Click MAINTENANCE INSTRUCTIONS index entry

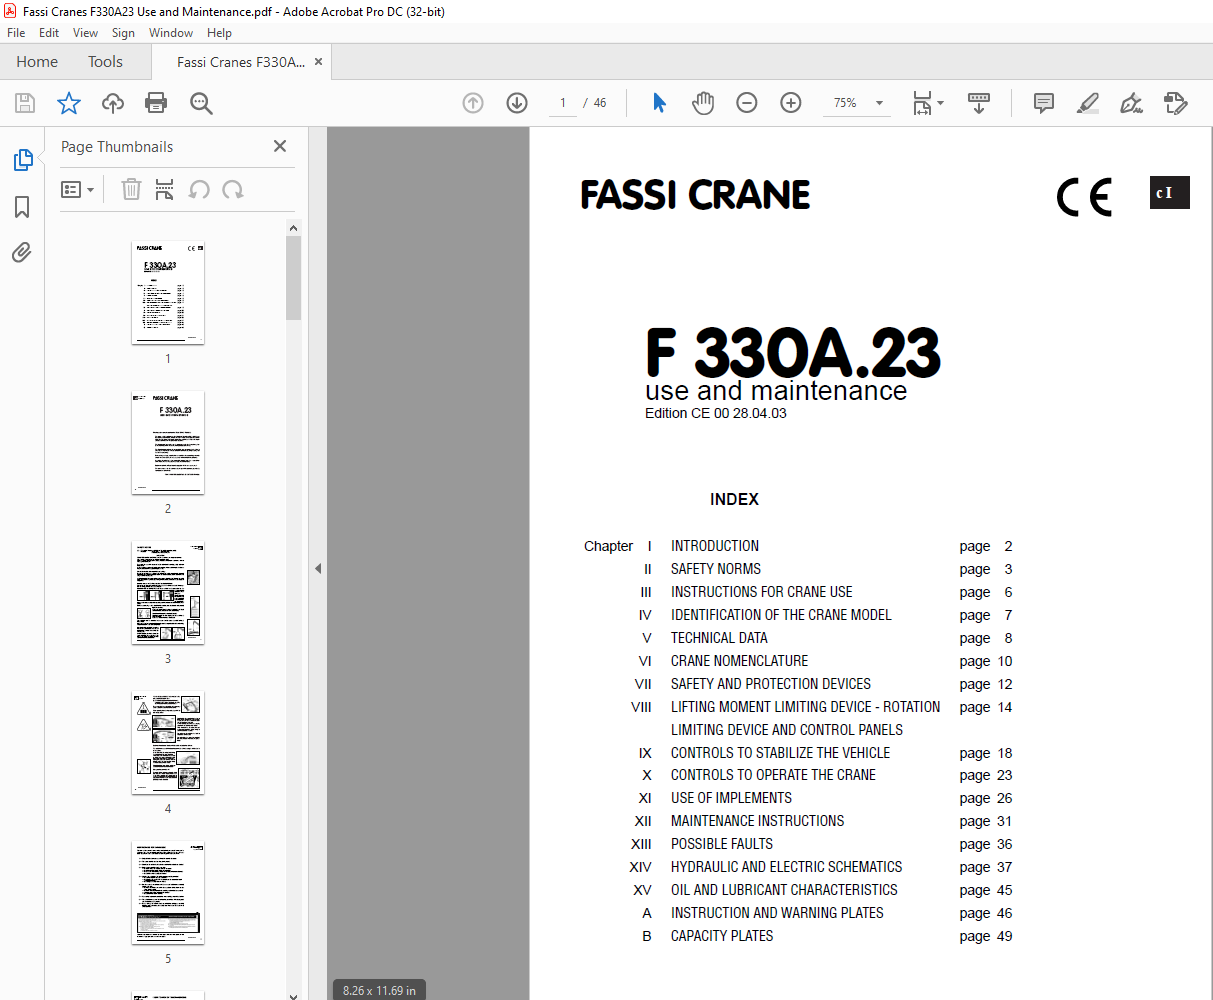pyautogui.click(x=757, y=821)
